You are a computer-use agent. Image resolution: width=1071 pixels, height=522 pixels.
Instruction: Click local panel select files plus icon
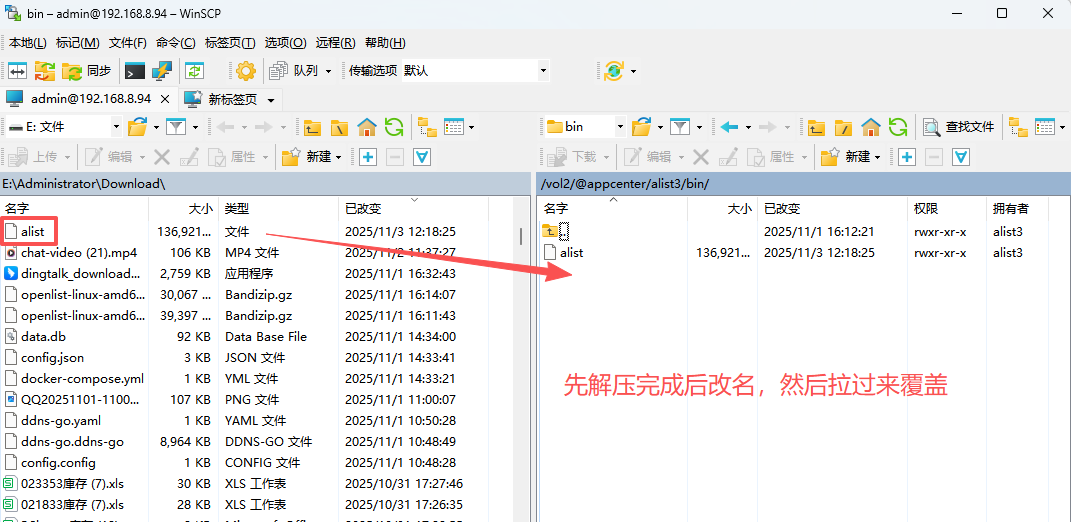[x=367, y=157]
